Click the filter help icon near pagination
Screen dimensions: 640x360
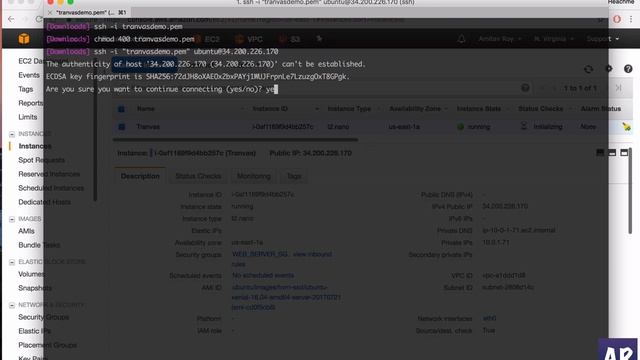525,88
